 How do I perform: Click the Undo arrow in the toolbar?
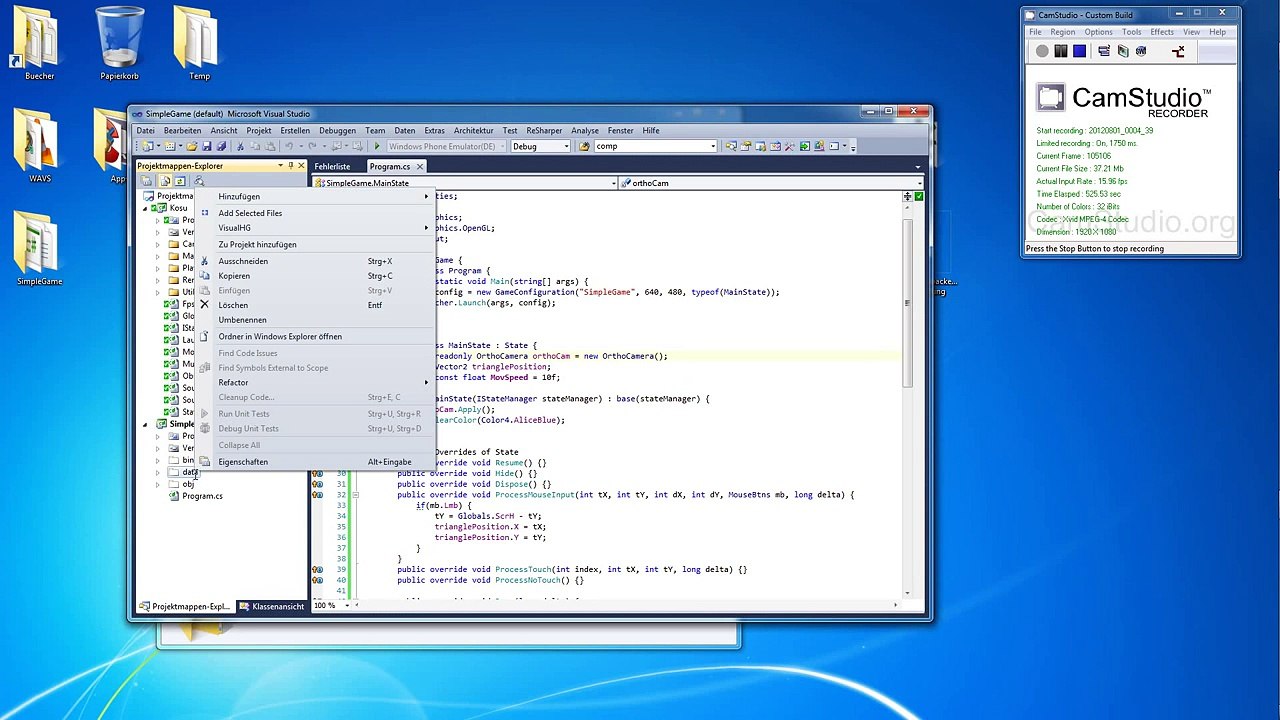click(x=289, y=147)
